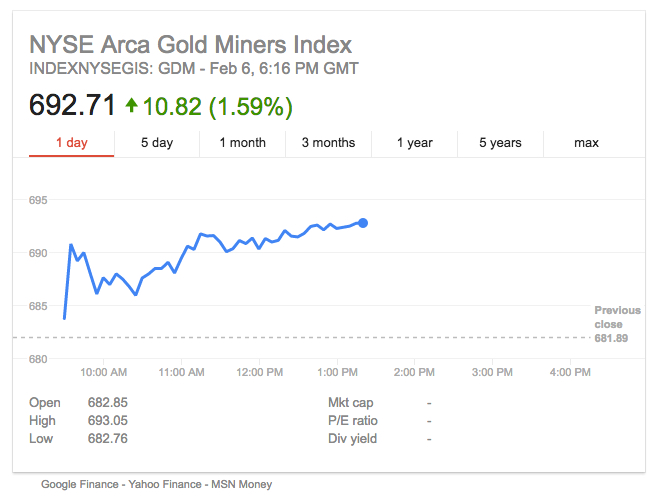Click the Previous close 681.89 label

(610, 324)
